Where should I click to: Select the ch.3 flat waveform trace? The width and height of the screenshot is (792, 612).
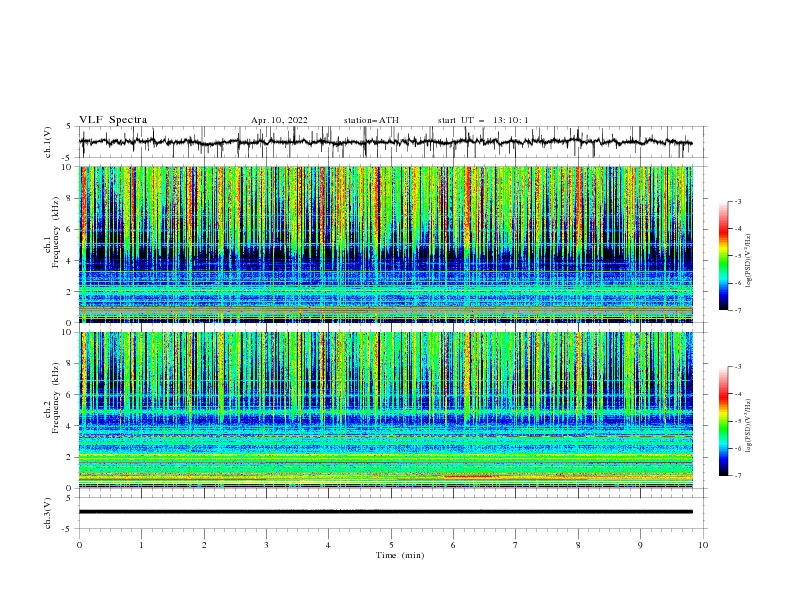(x=385, y=512)
